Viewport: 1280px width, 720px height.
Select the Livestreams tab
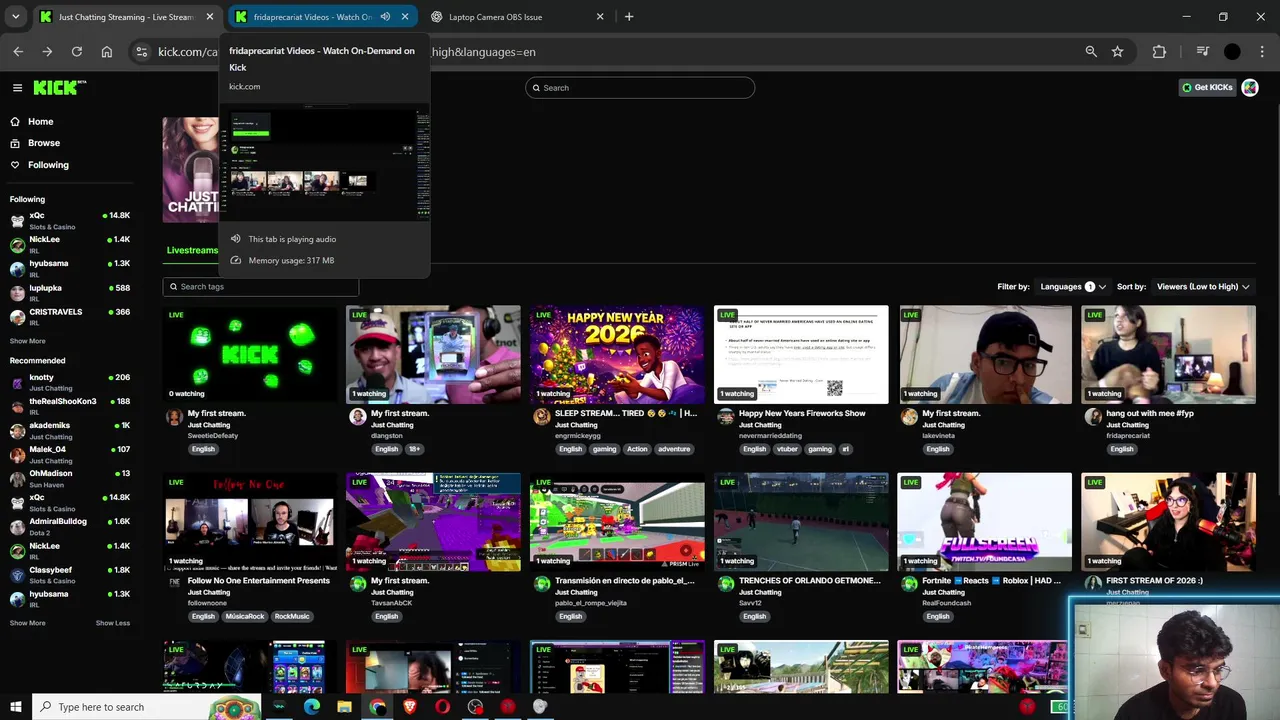[x=192, y=250]
